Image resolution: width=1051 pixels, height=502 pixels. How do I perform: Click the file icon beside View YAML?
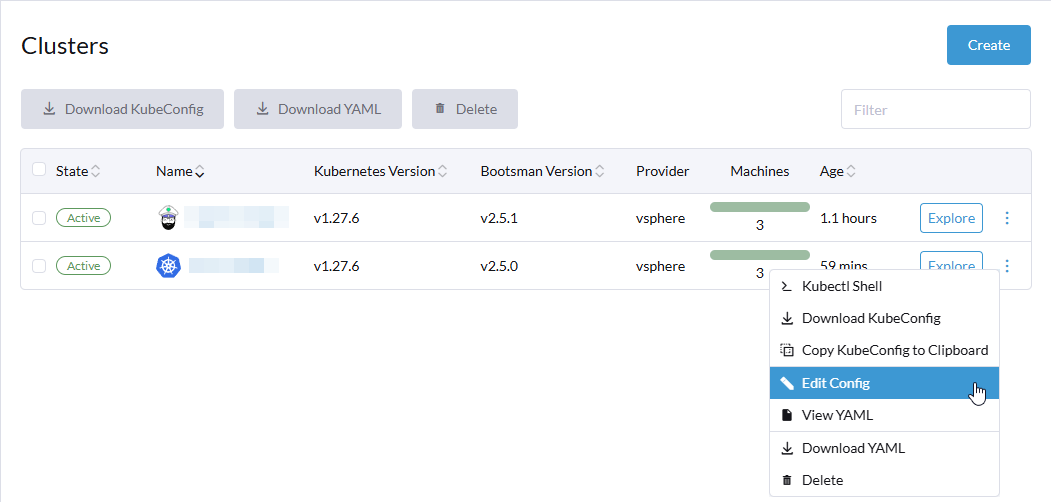[786, 415]
